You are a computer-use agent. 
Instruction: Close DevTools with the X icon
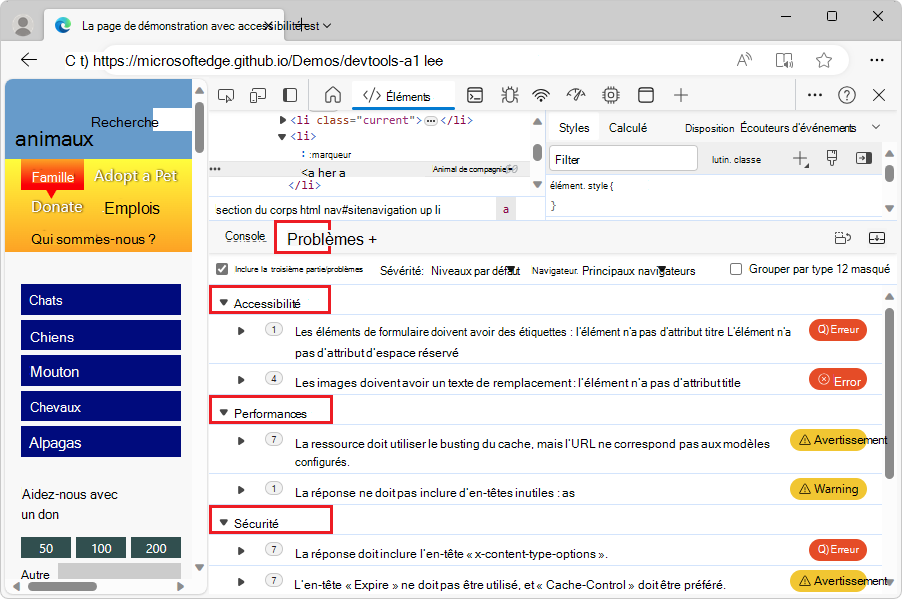879,95
